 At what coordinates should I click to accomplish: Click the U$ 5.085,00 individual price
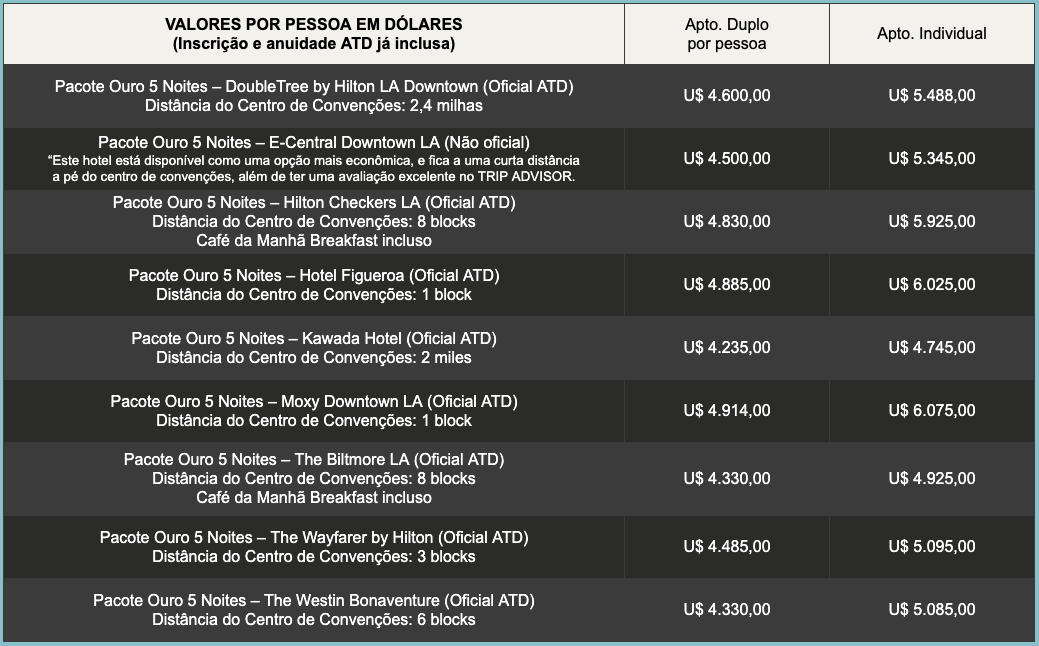pos(932,609)
